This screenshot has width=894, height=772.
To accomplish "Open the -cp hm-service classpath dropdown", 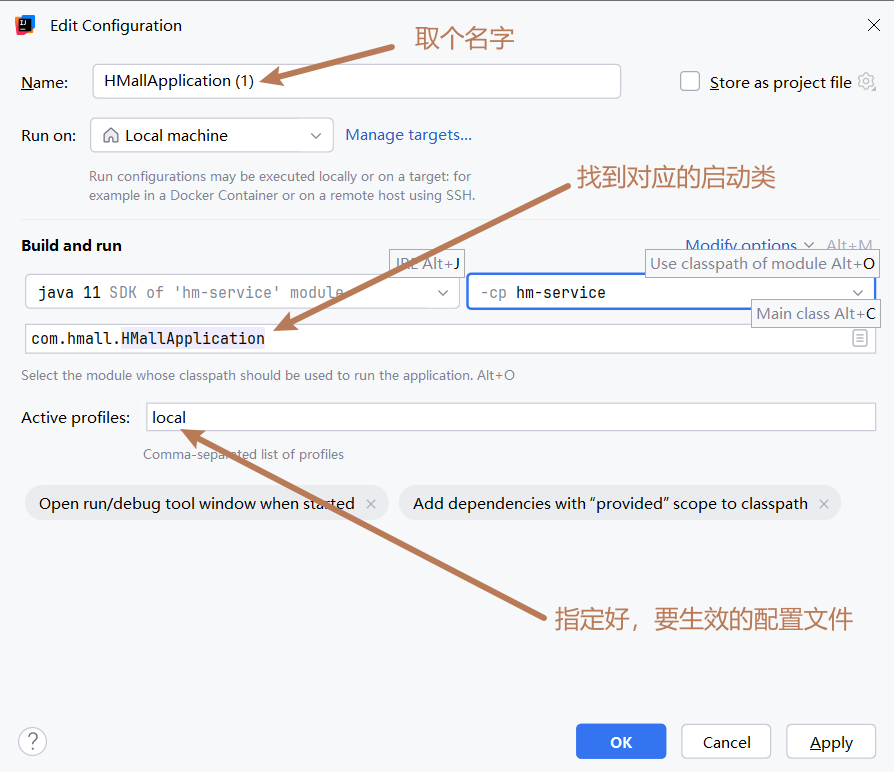I will (x=670, y=292).
